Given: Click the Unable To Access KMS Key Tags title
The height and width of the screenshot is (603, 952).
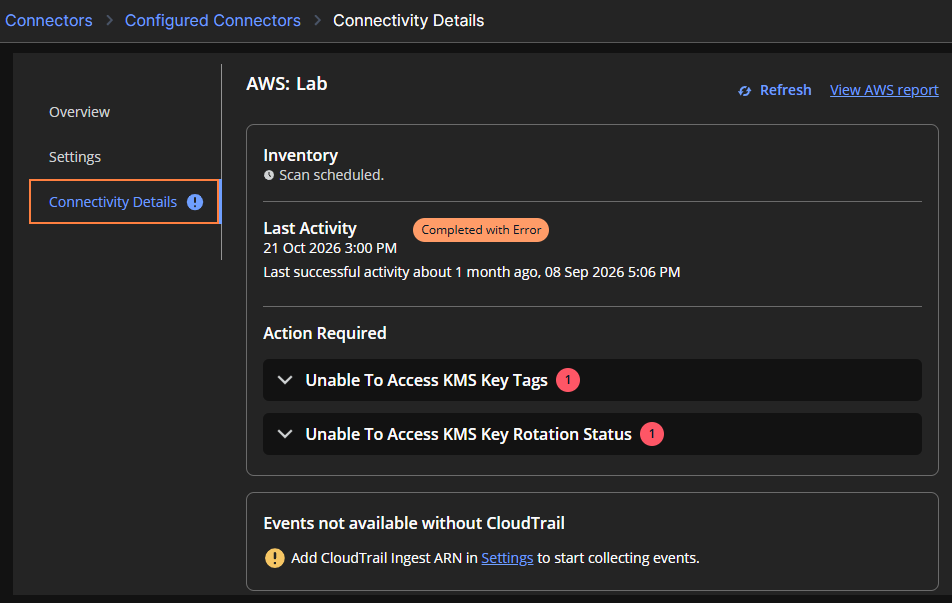Looking at the screenshot, I should pyautogui.click(x=426, y=380).
